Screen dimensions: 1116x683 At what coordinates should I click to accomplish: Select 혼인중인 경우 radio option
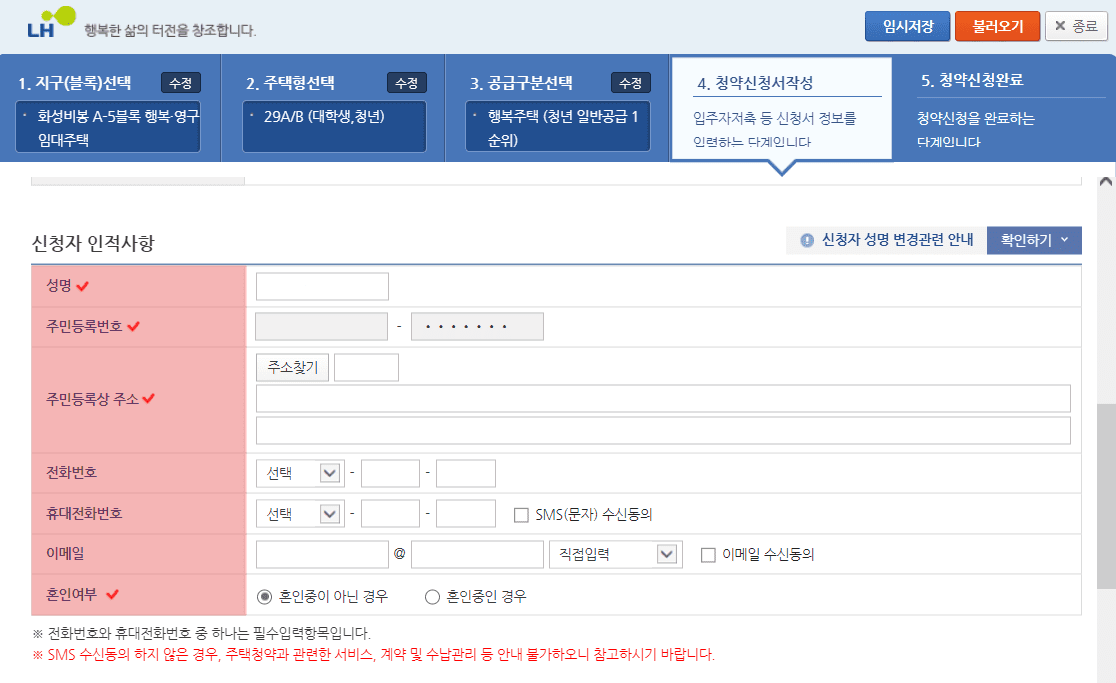433,597
